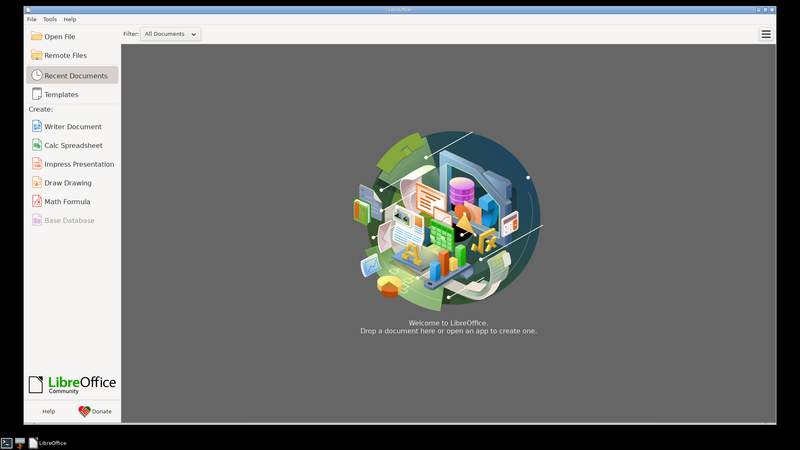Click the Open File folder icon
The width and height of the screenshot is (800, 450).
coord(36,36)
